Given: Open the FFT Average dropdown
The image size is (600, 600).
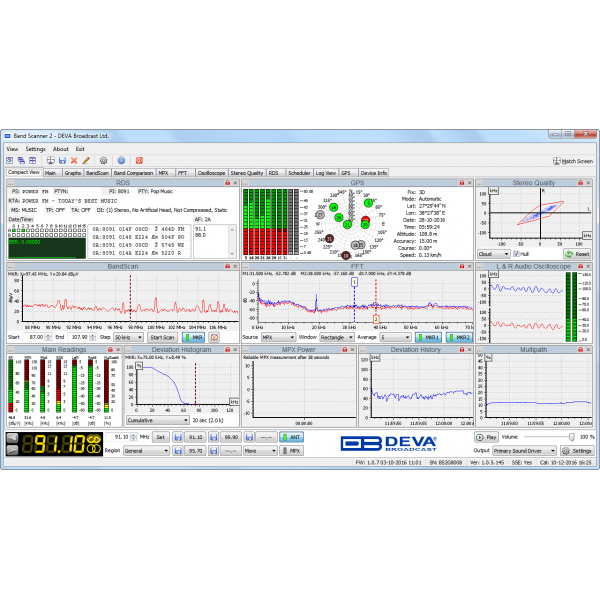Looking at the screenshot, I should click(395, 338).
